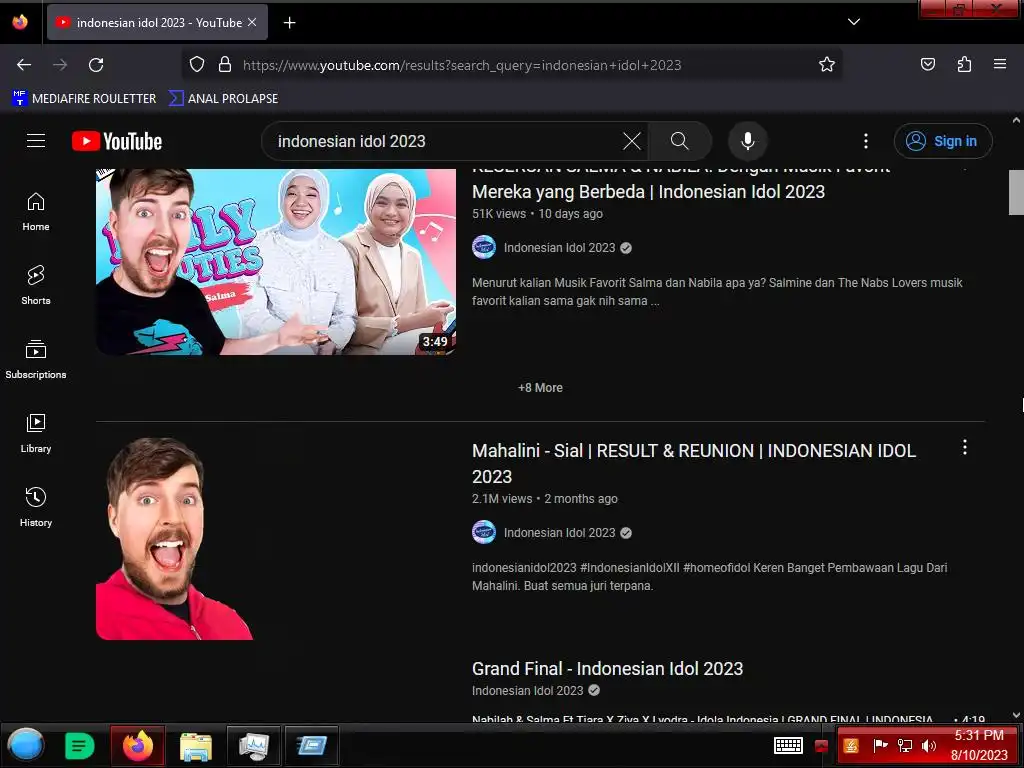The height and width of the screenshot is (768, 1024).
Task: Click the address bar URL
Action: 462,65
